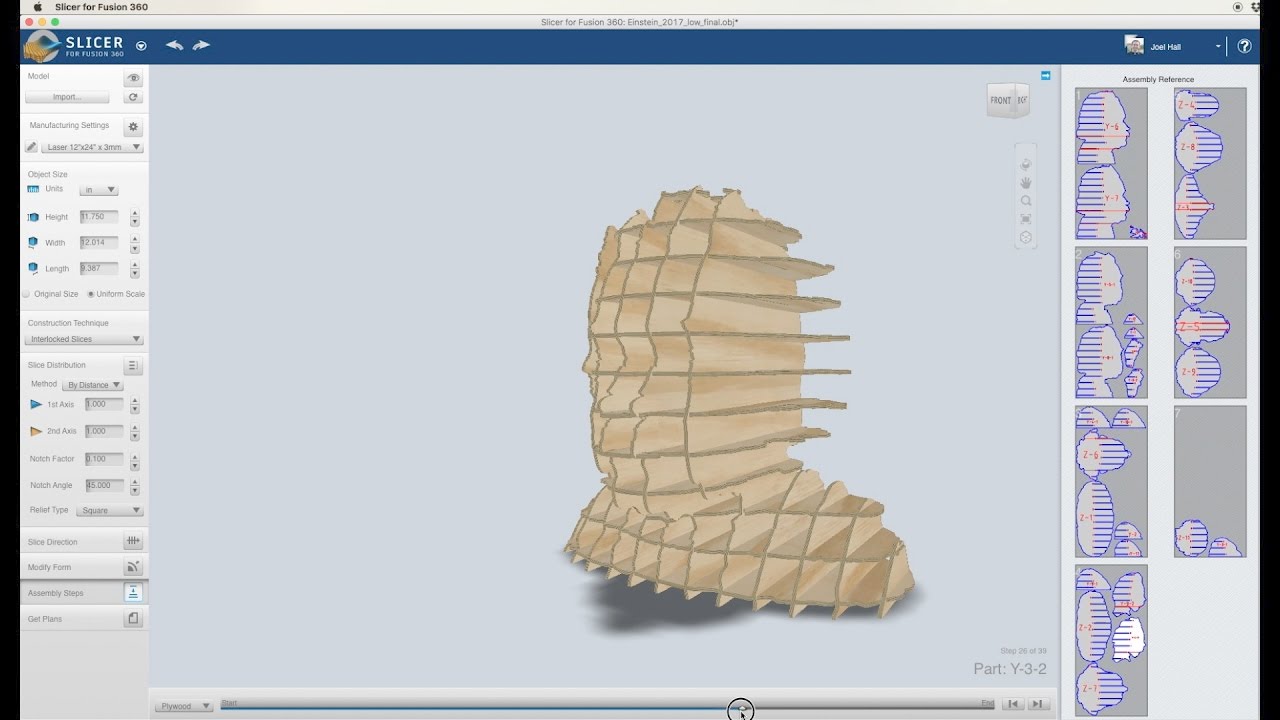Screen dimensions: 1280x720
Task: Select the pan hand tool
Action: [x=1025, y=182]
